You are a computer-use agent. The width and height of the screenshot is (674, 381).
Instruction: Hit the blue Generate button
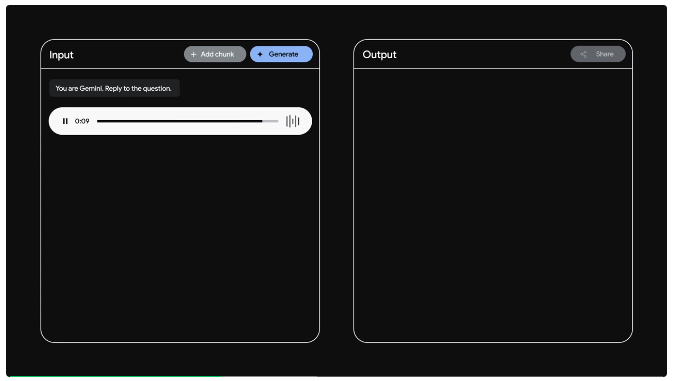point(281,54)
